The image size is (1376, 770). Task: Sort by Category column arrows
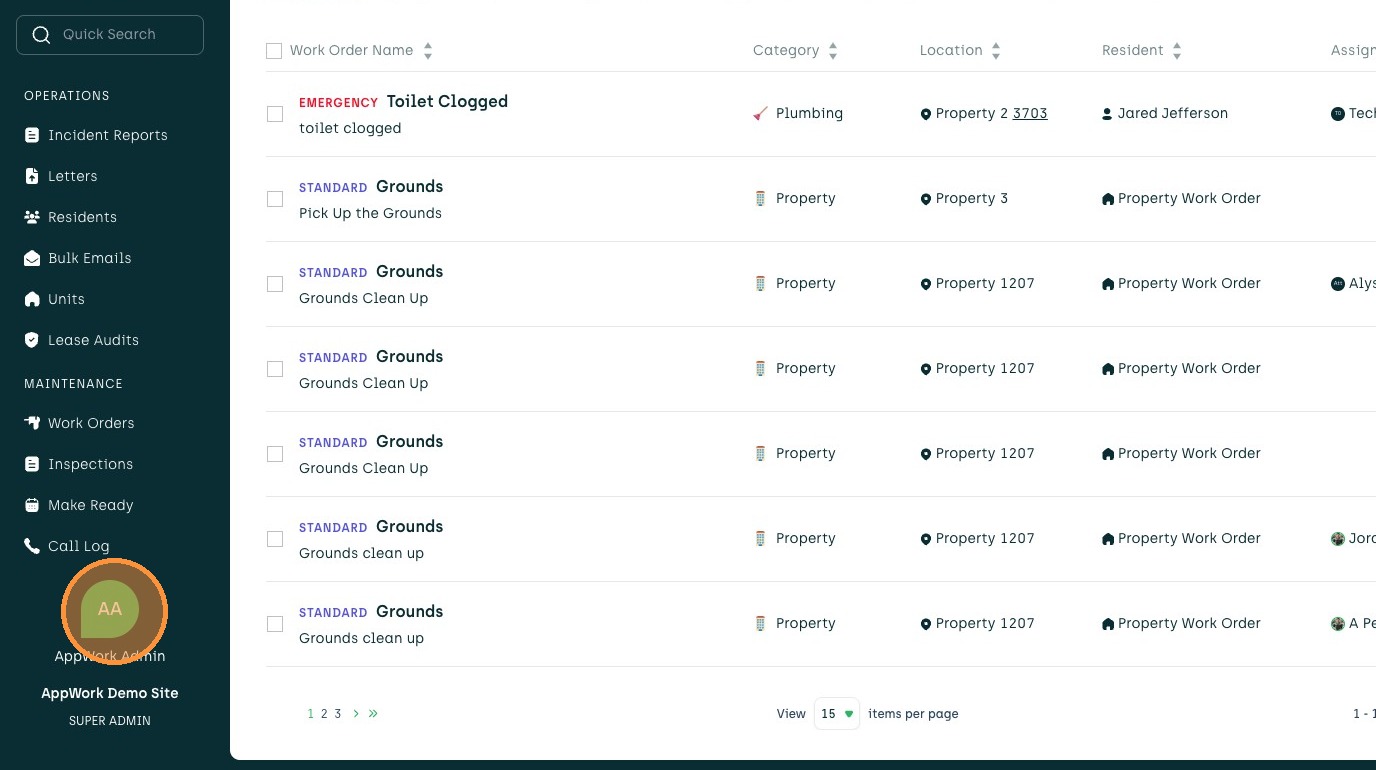(x=833, y=51)
